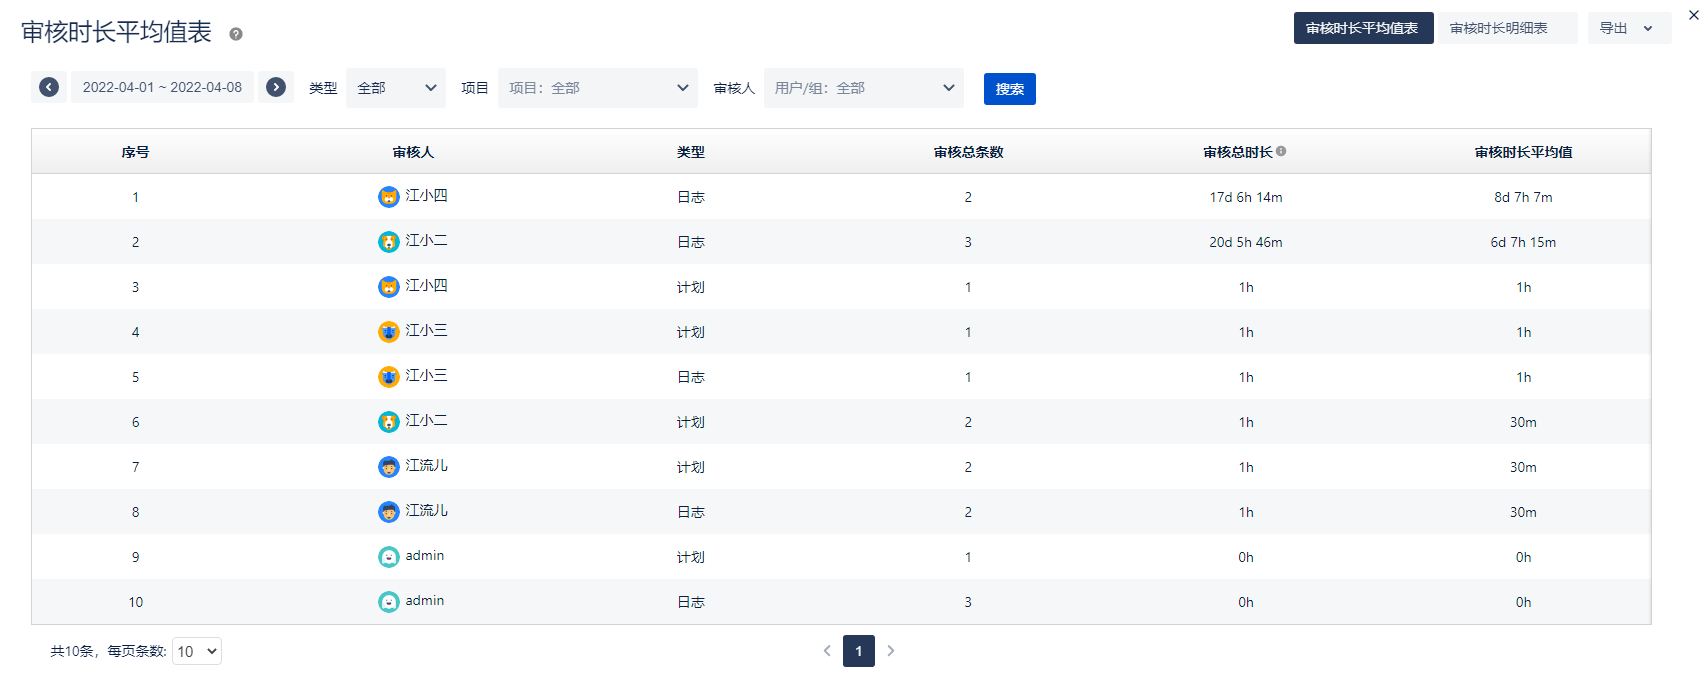This screenshot has width=1707, height=697.
Task: Select the 审核时长平均值表 tab
Action: 1362,28
